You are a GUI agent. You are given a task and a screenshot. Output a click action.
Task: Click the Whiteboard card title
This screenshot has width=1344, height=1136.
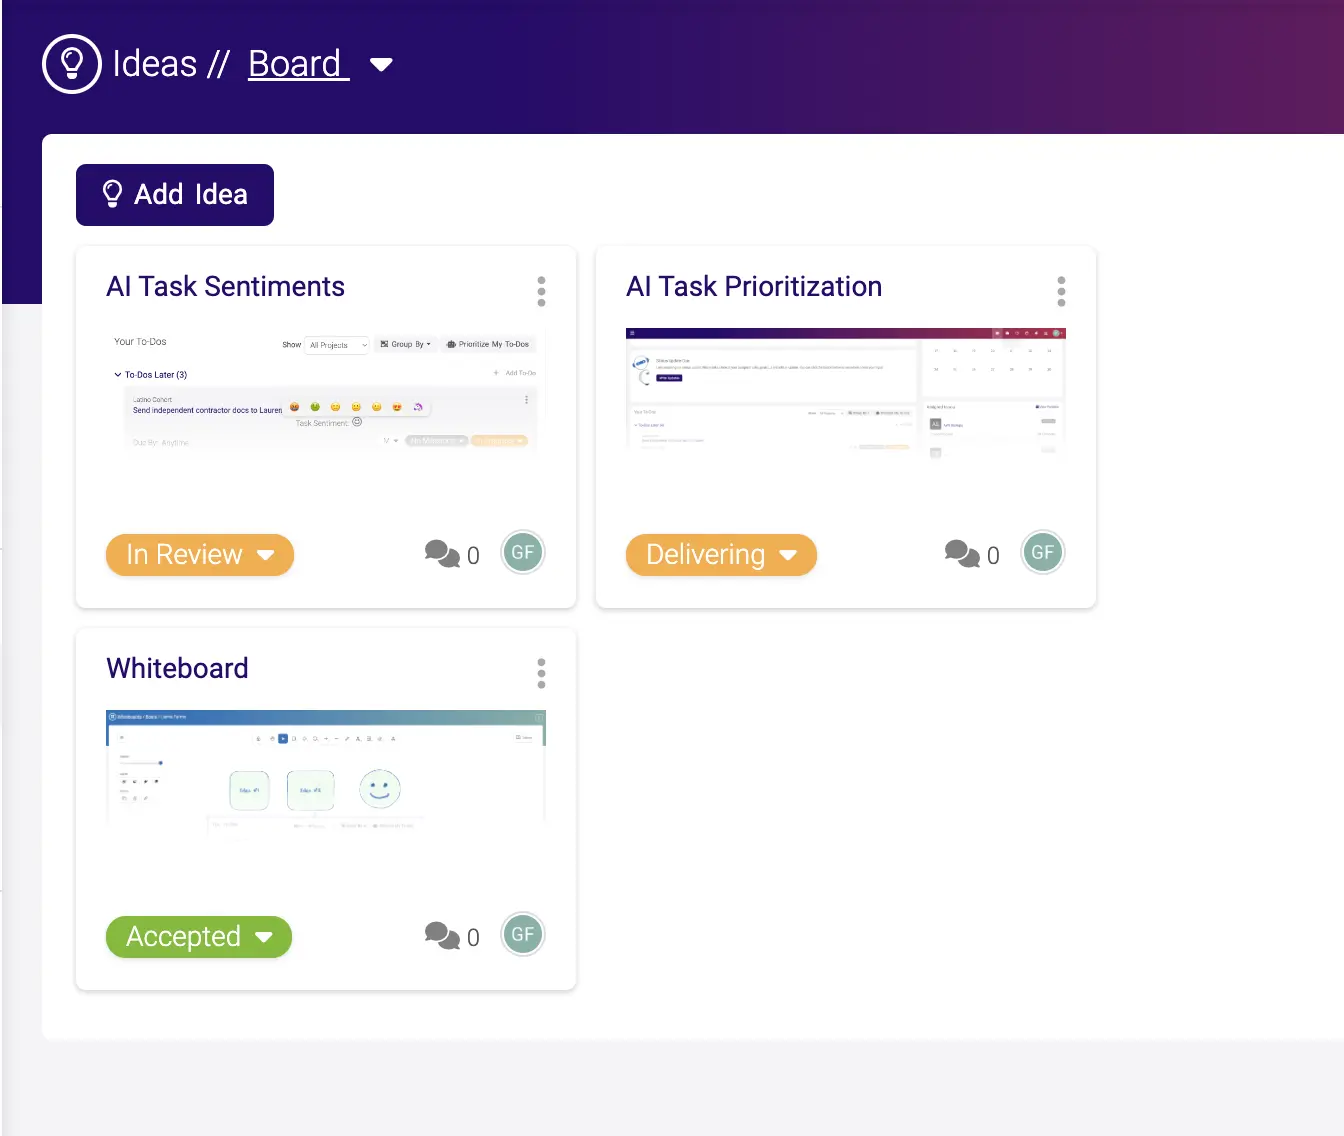pyautogui.click(x=177, y=668)
